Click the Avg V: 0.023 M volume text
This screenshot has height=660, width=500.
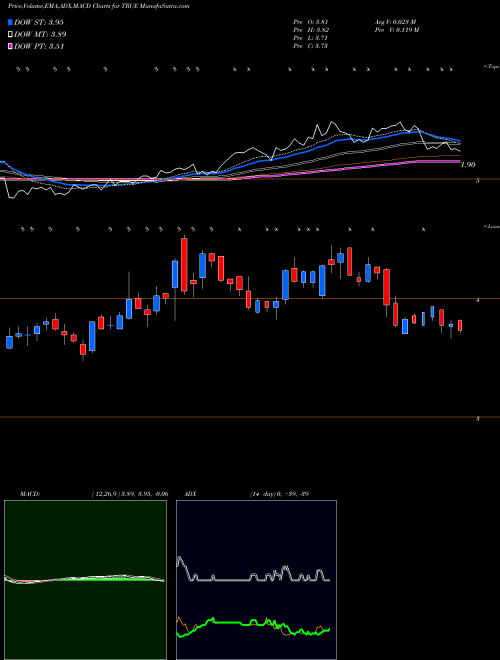pyautogui.click(x=395, y=22)
